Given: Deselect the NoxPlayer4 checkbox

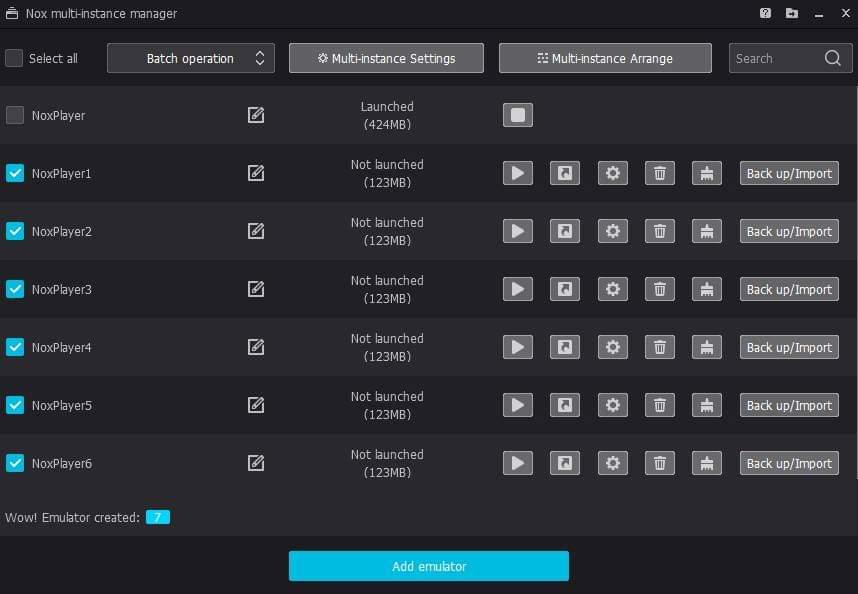Looking at the screenshot, I should tap(15, 347).
